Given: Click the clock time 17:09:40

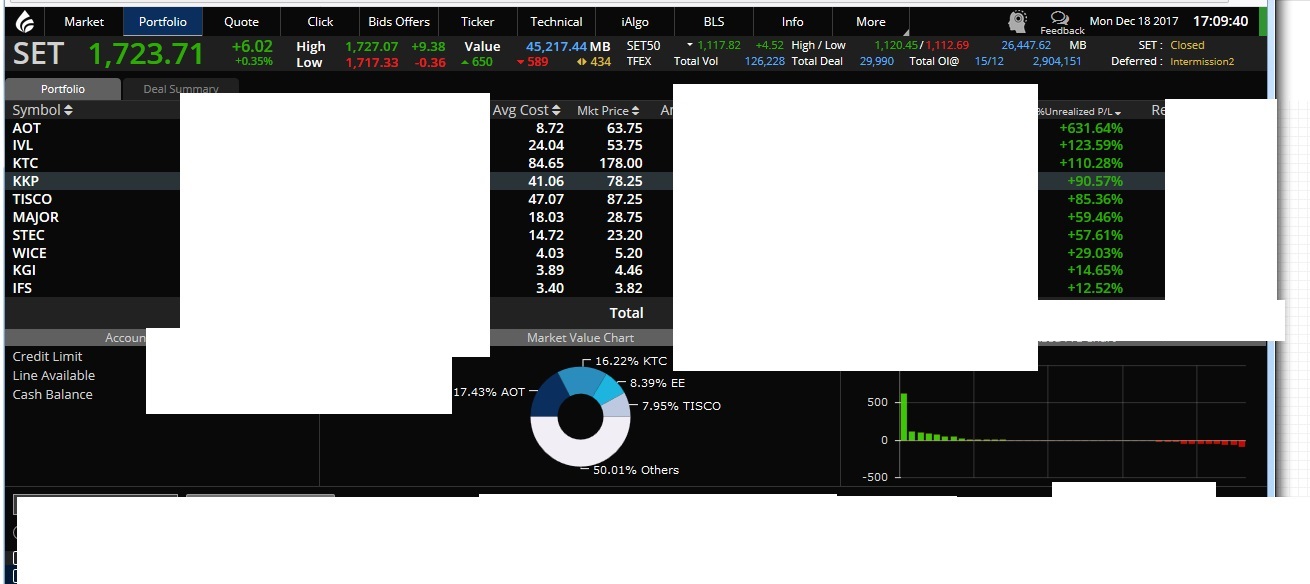Looking at the screenshot, I should 1220,21.
